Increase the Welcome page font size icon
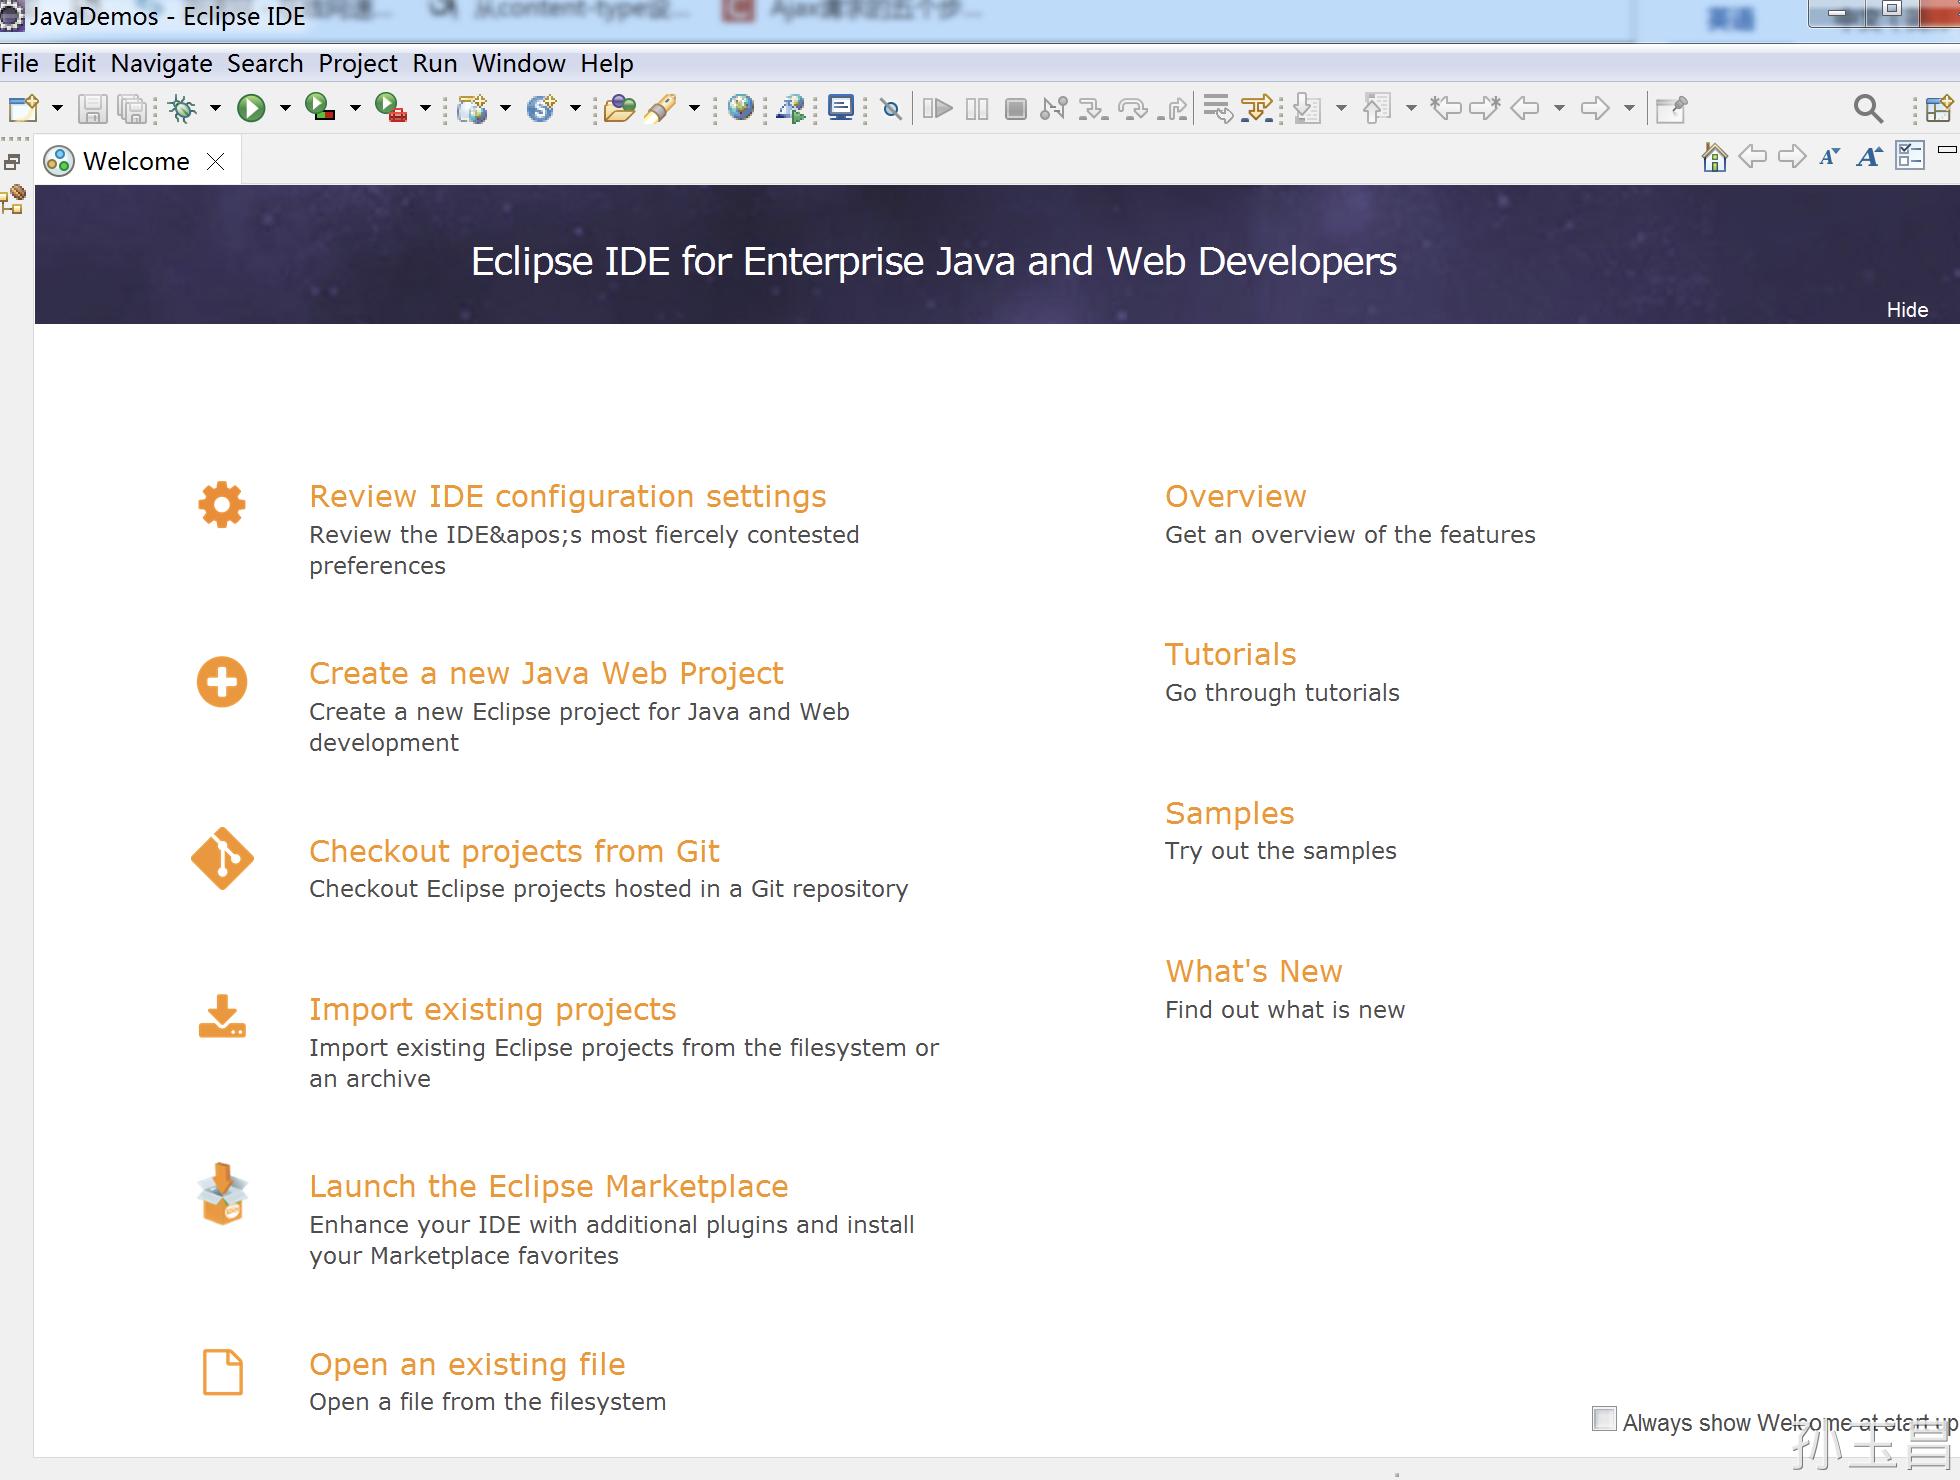This screenshot has height=1480, width=1960. [1869, 156]
